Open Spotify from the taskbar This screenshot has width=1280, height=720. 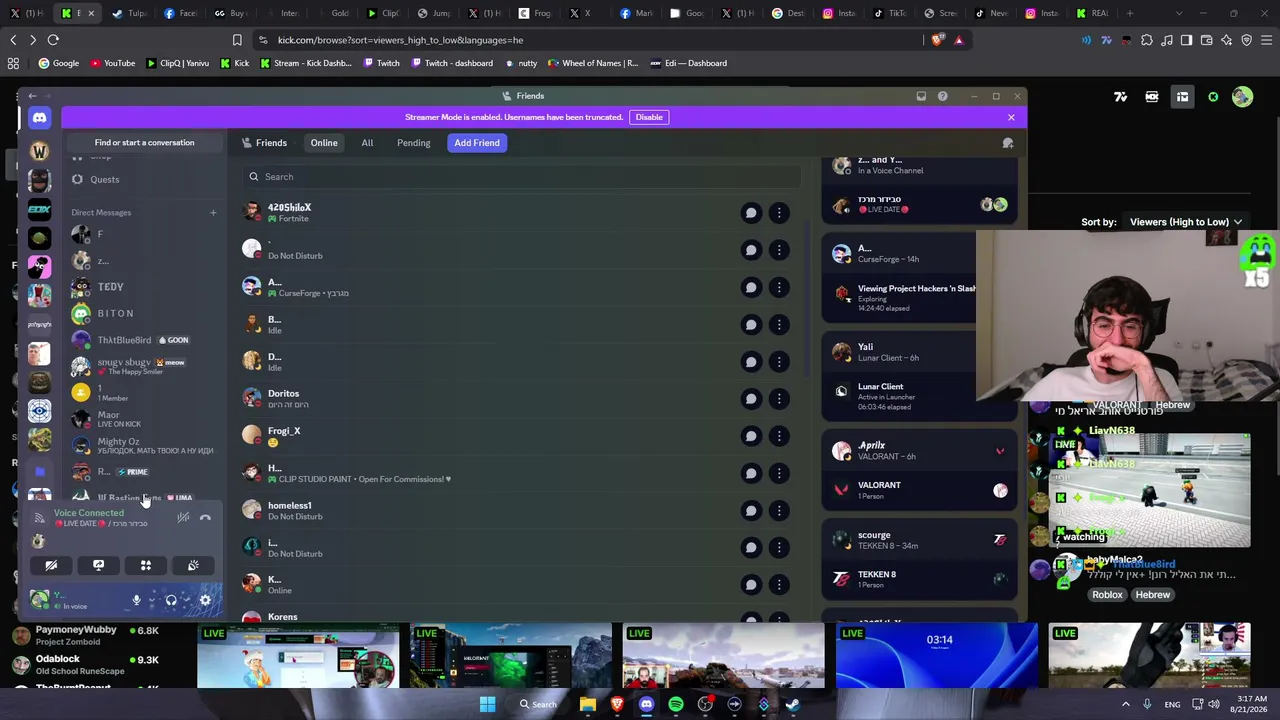(676, 704)
